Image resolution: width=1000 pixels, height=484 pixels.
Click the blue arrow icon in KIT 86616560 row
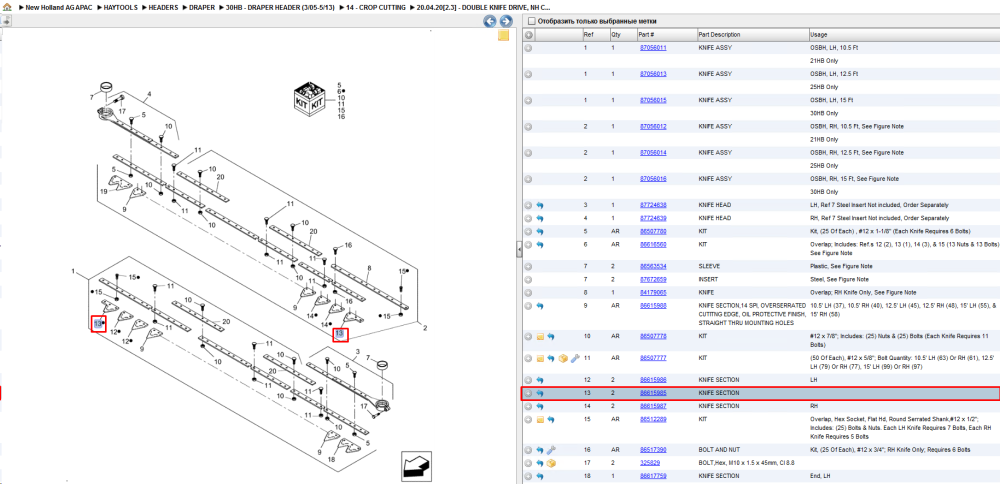coord(540,244)
